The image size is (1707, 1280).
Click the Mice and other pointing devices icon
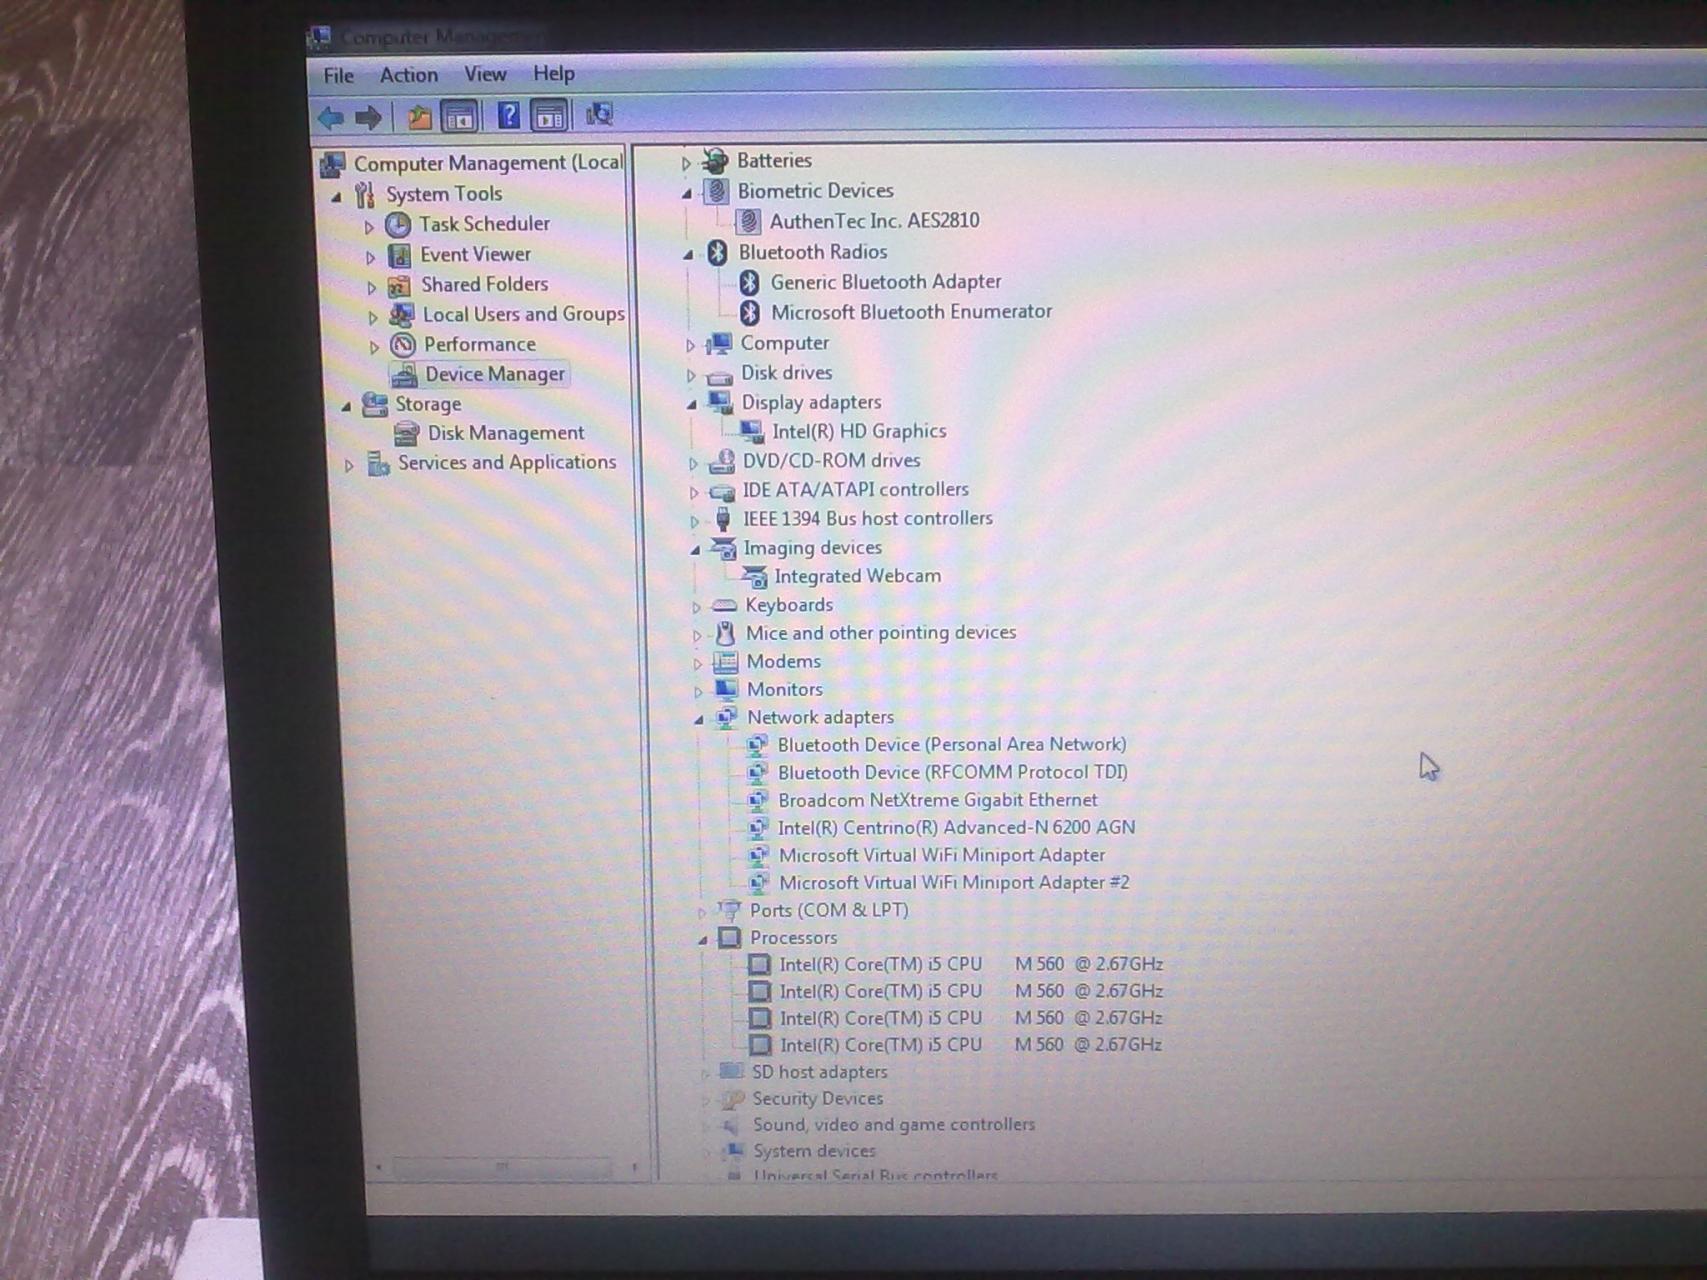[725, 633]
